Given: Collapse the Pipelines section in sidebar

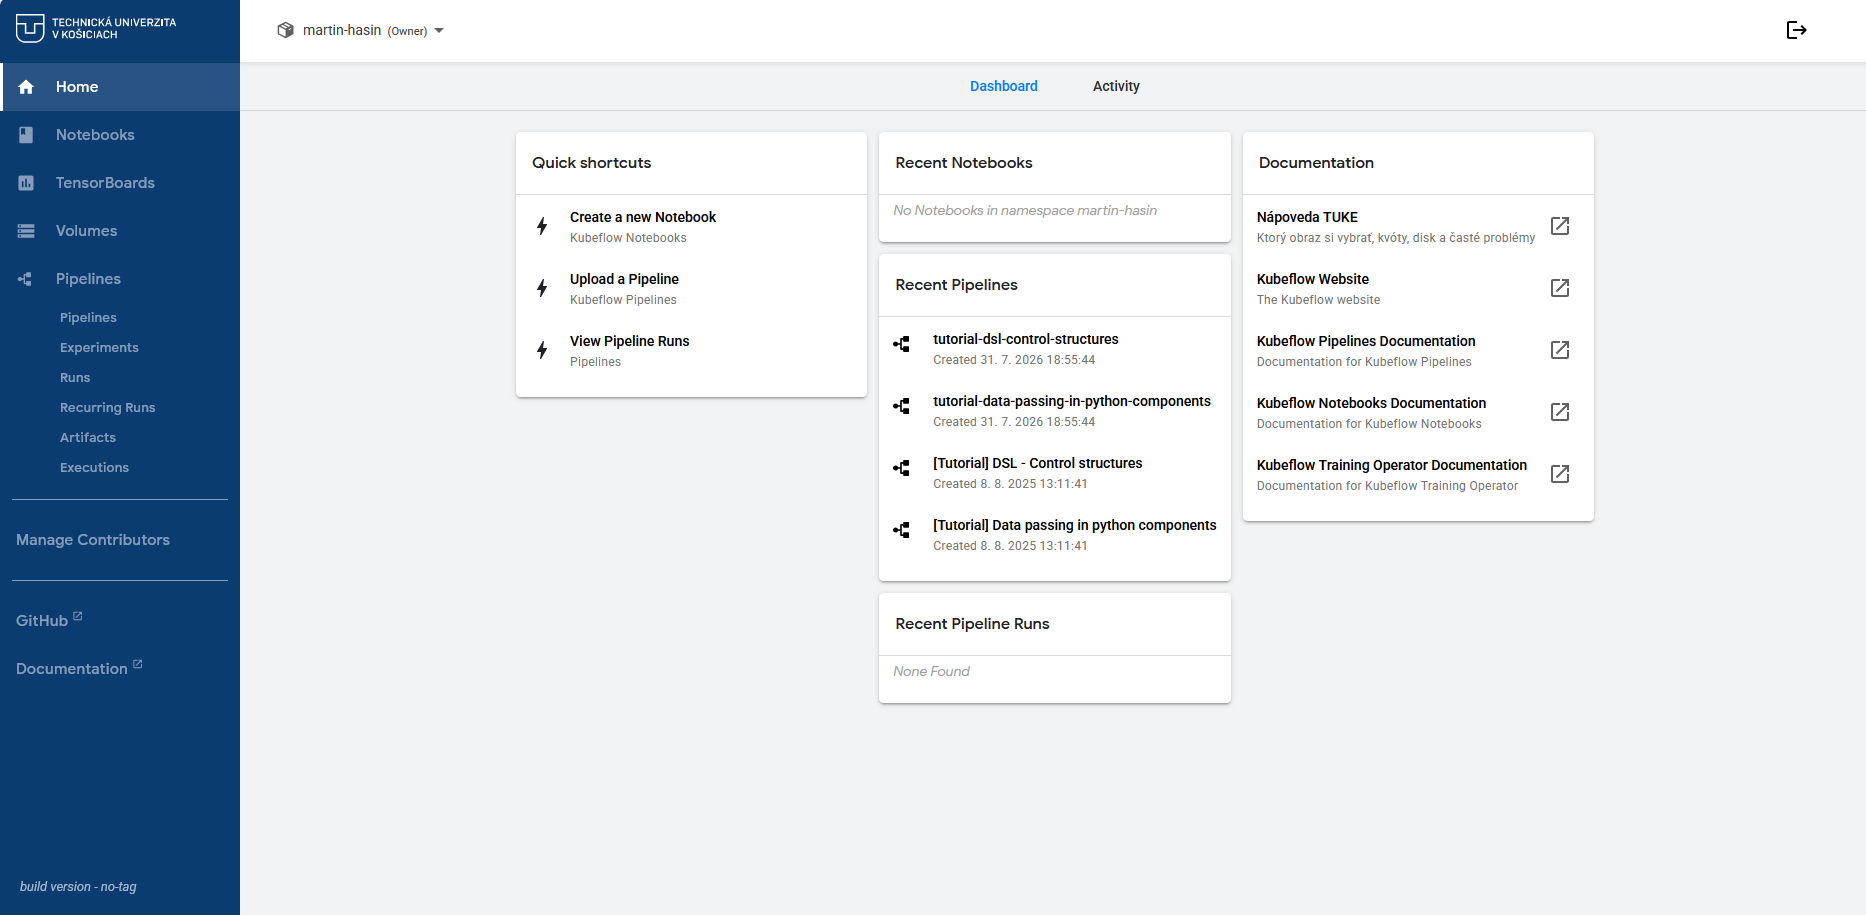Looking at the screenshot, I should (120, 279).
